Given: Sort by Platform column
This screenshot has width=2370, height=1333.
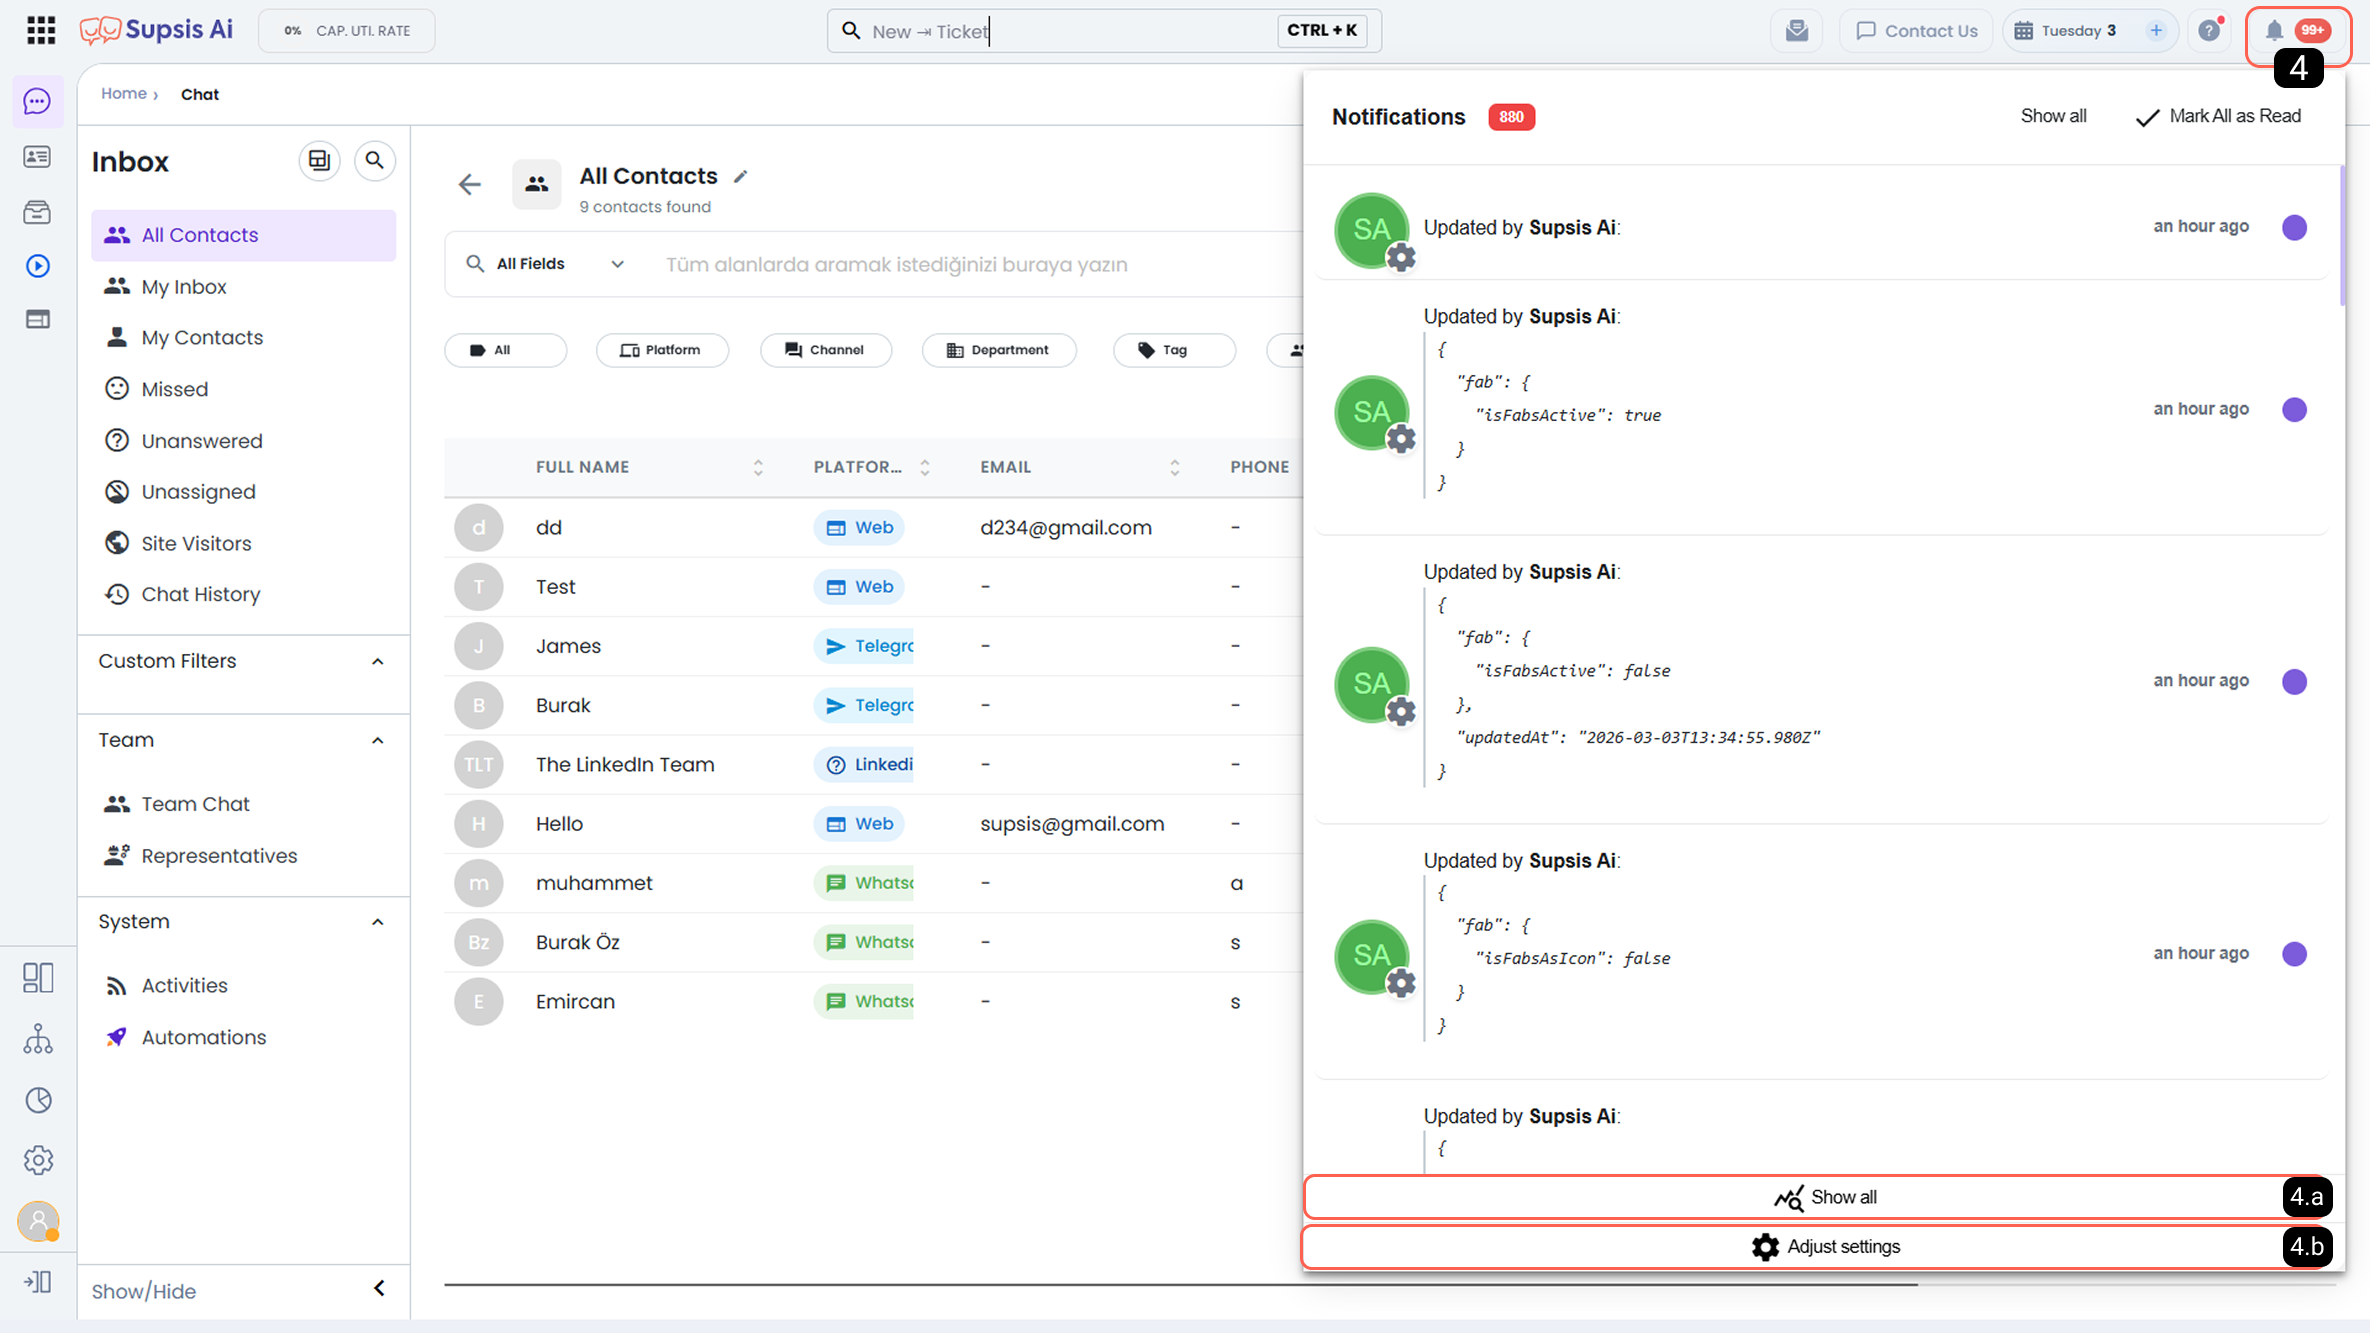Looking at the screenshot, I should [925, 467].
